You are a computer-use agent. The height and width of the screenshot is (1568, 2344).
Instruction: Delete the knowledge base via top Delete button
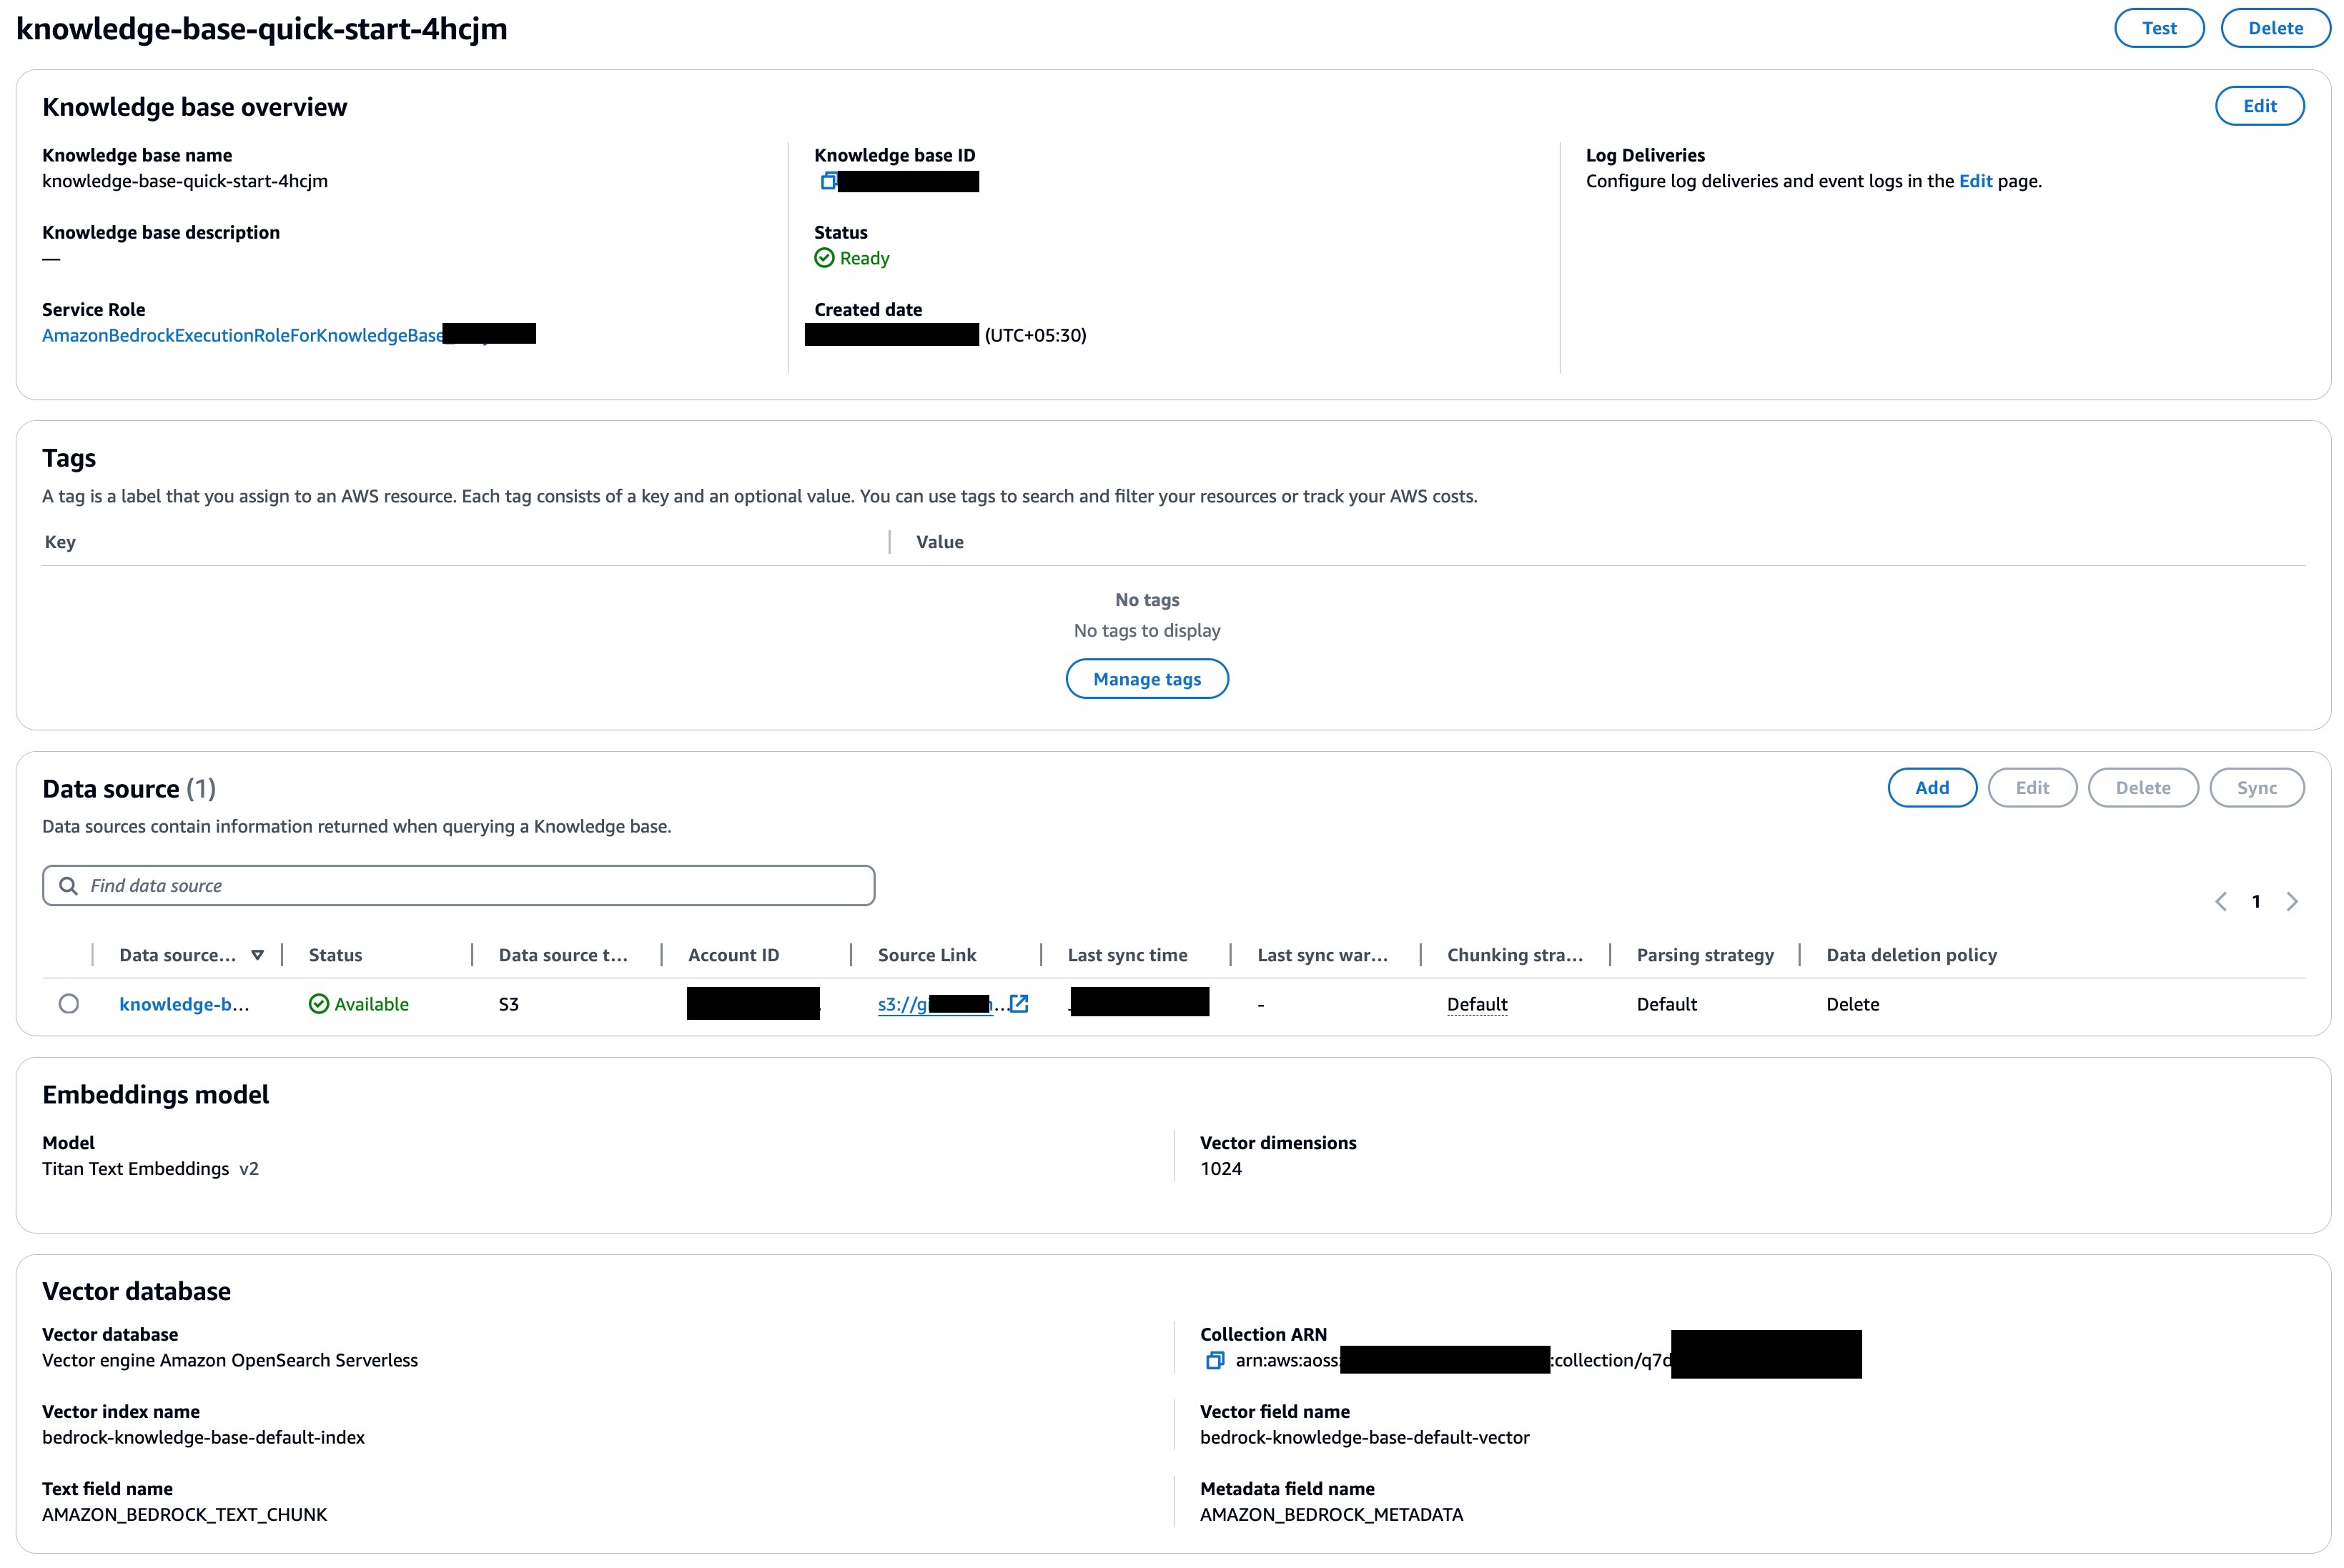click(x=2276, y=28)
